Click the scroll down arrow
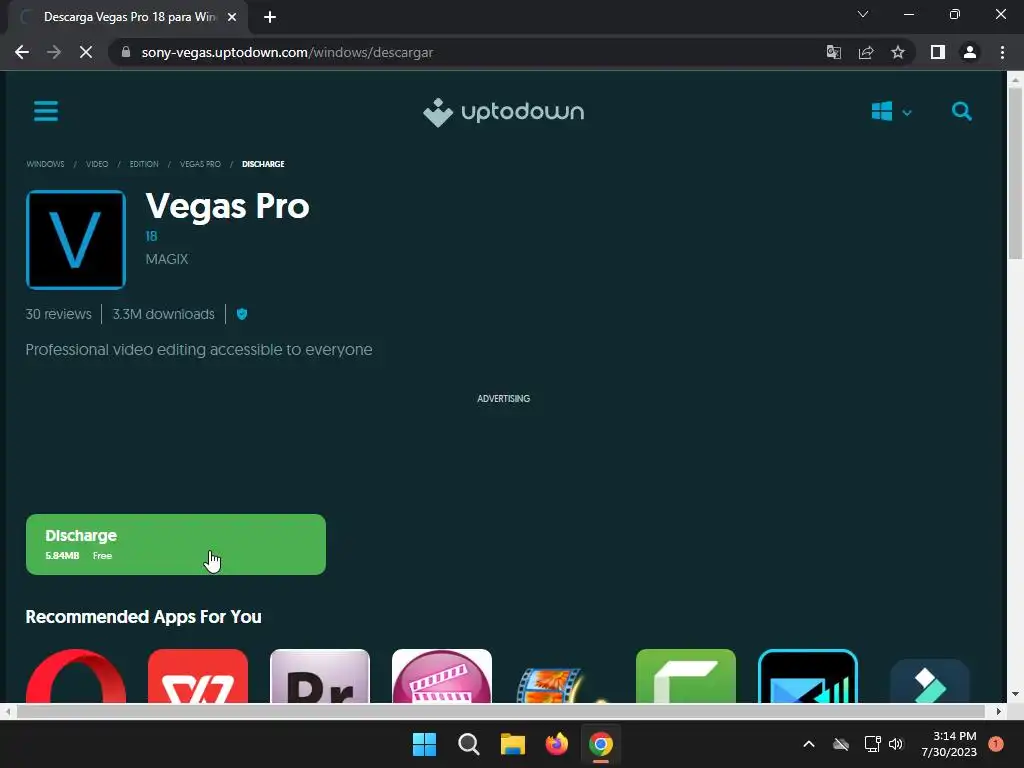Screen dimensions: 1024x768 pos(1014,694)
